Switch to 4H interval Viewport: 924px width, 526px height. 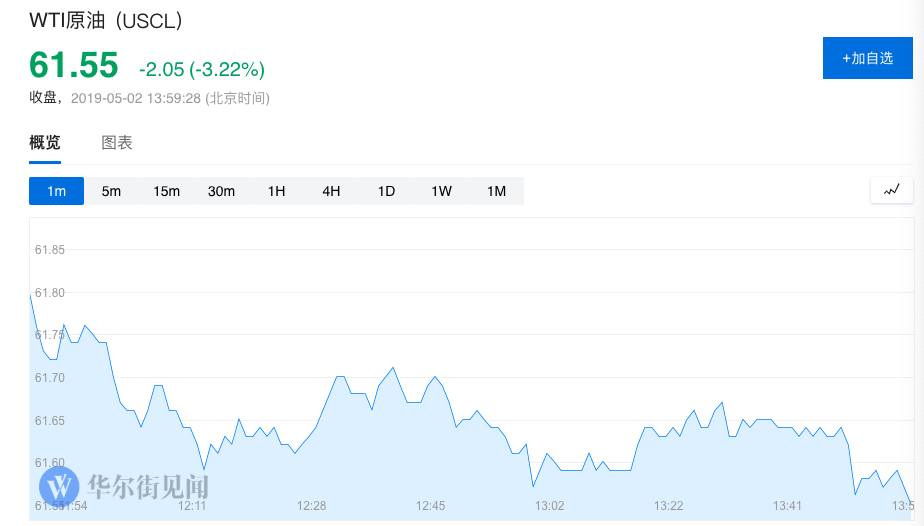[x=331, y=191]
